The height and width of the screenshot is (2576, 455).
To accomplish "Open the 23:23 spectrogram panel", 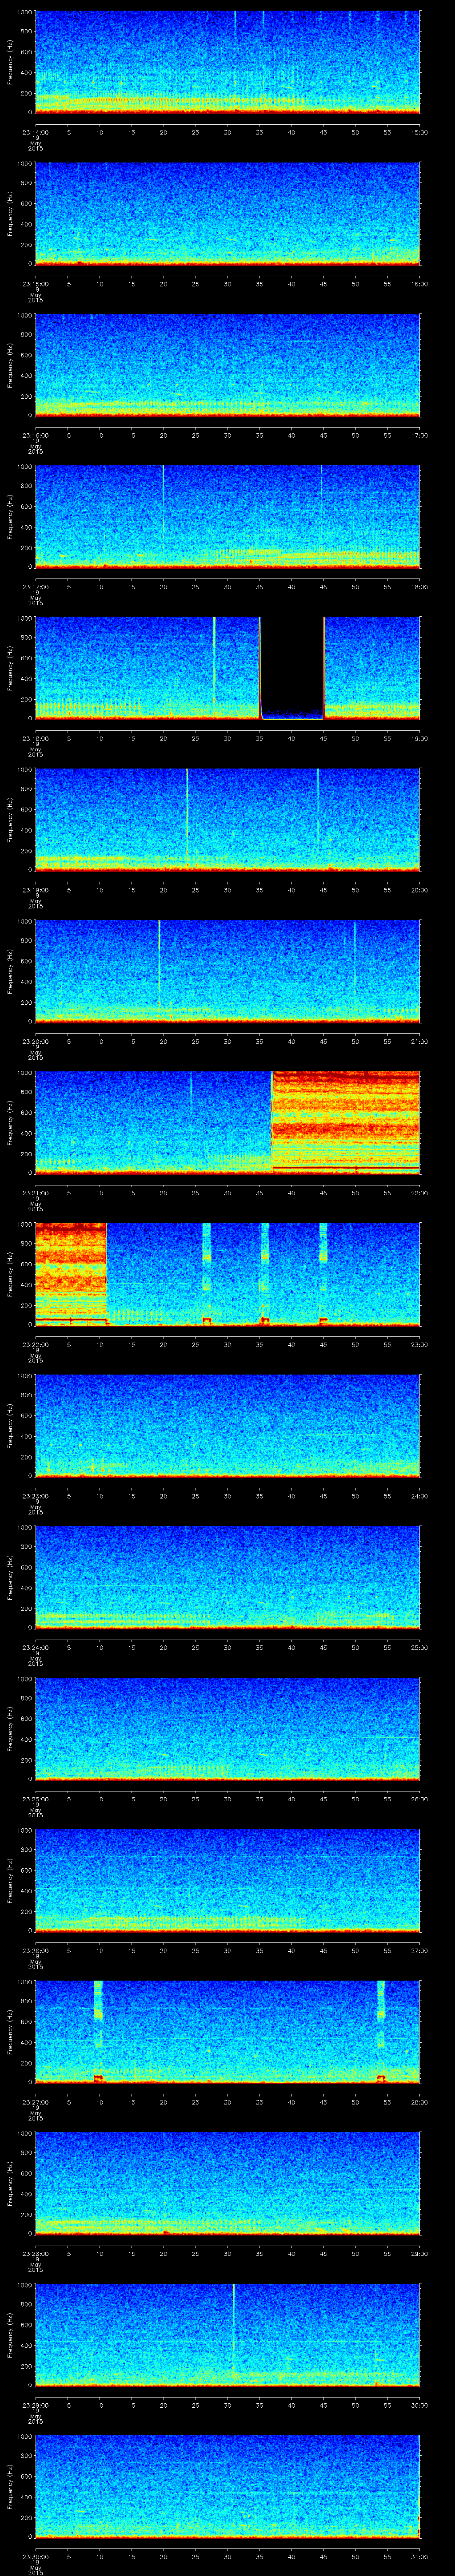I will [227, 1425].
